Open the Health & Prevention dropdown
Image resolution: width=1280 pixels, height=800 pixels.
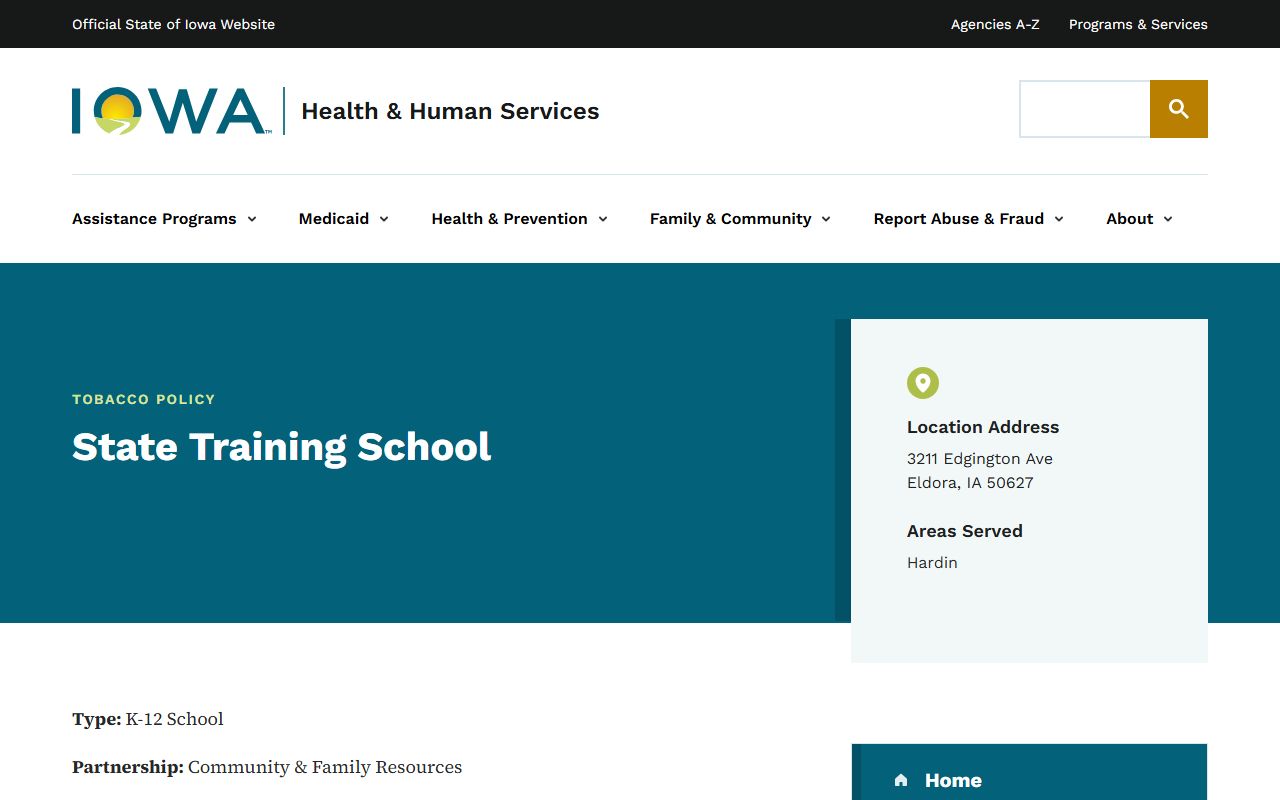tap(520, 219)
